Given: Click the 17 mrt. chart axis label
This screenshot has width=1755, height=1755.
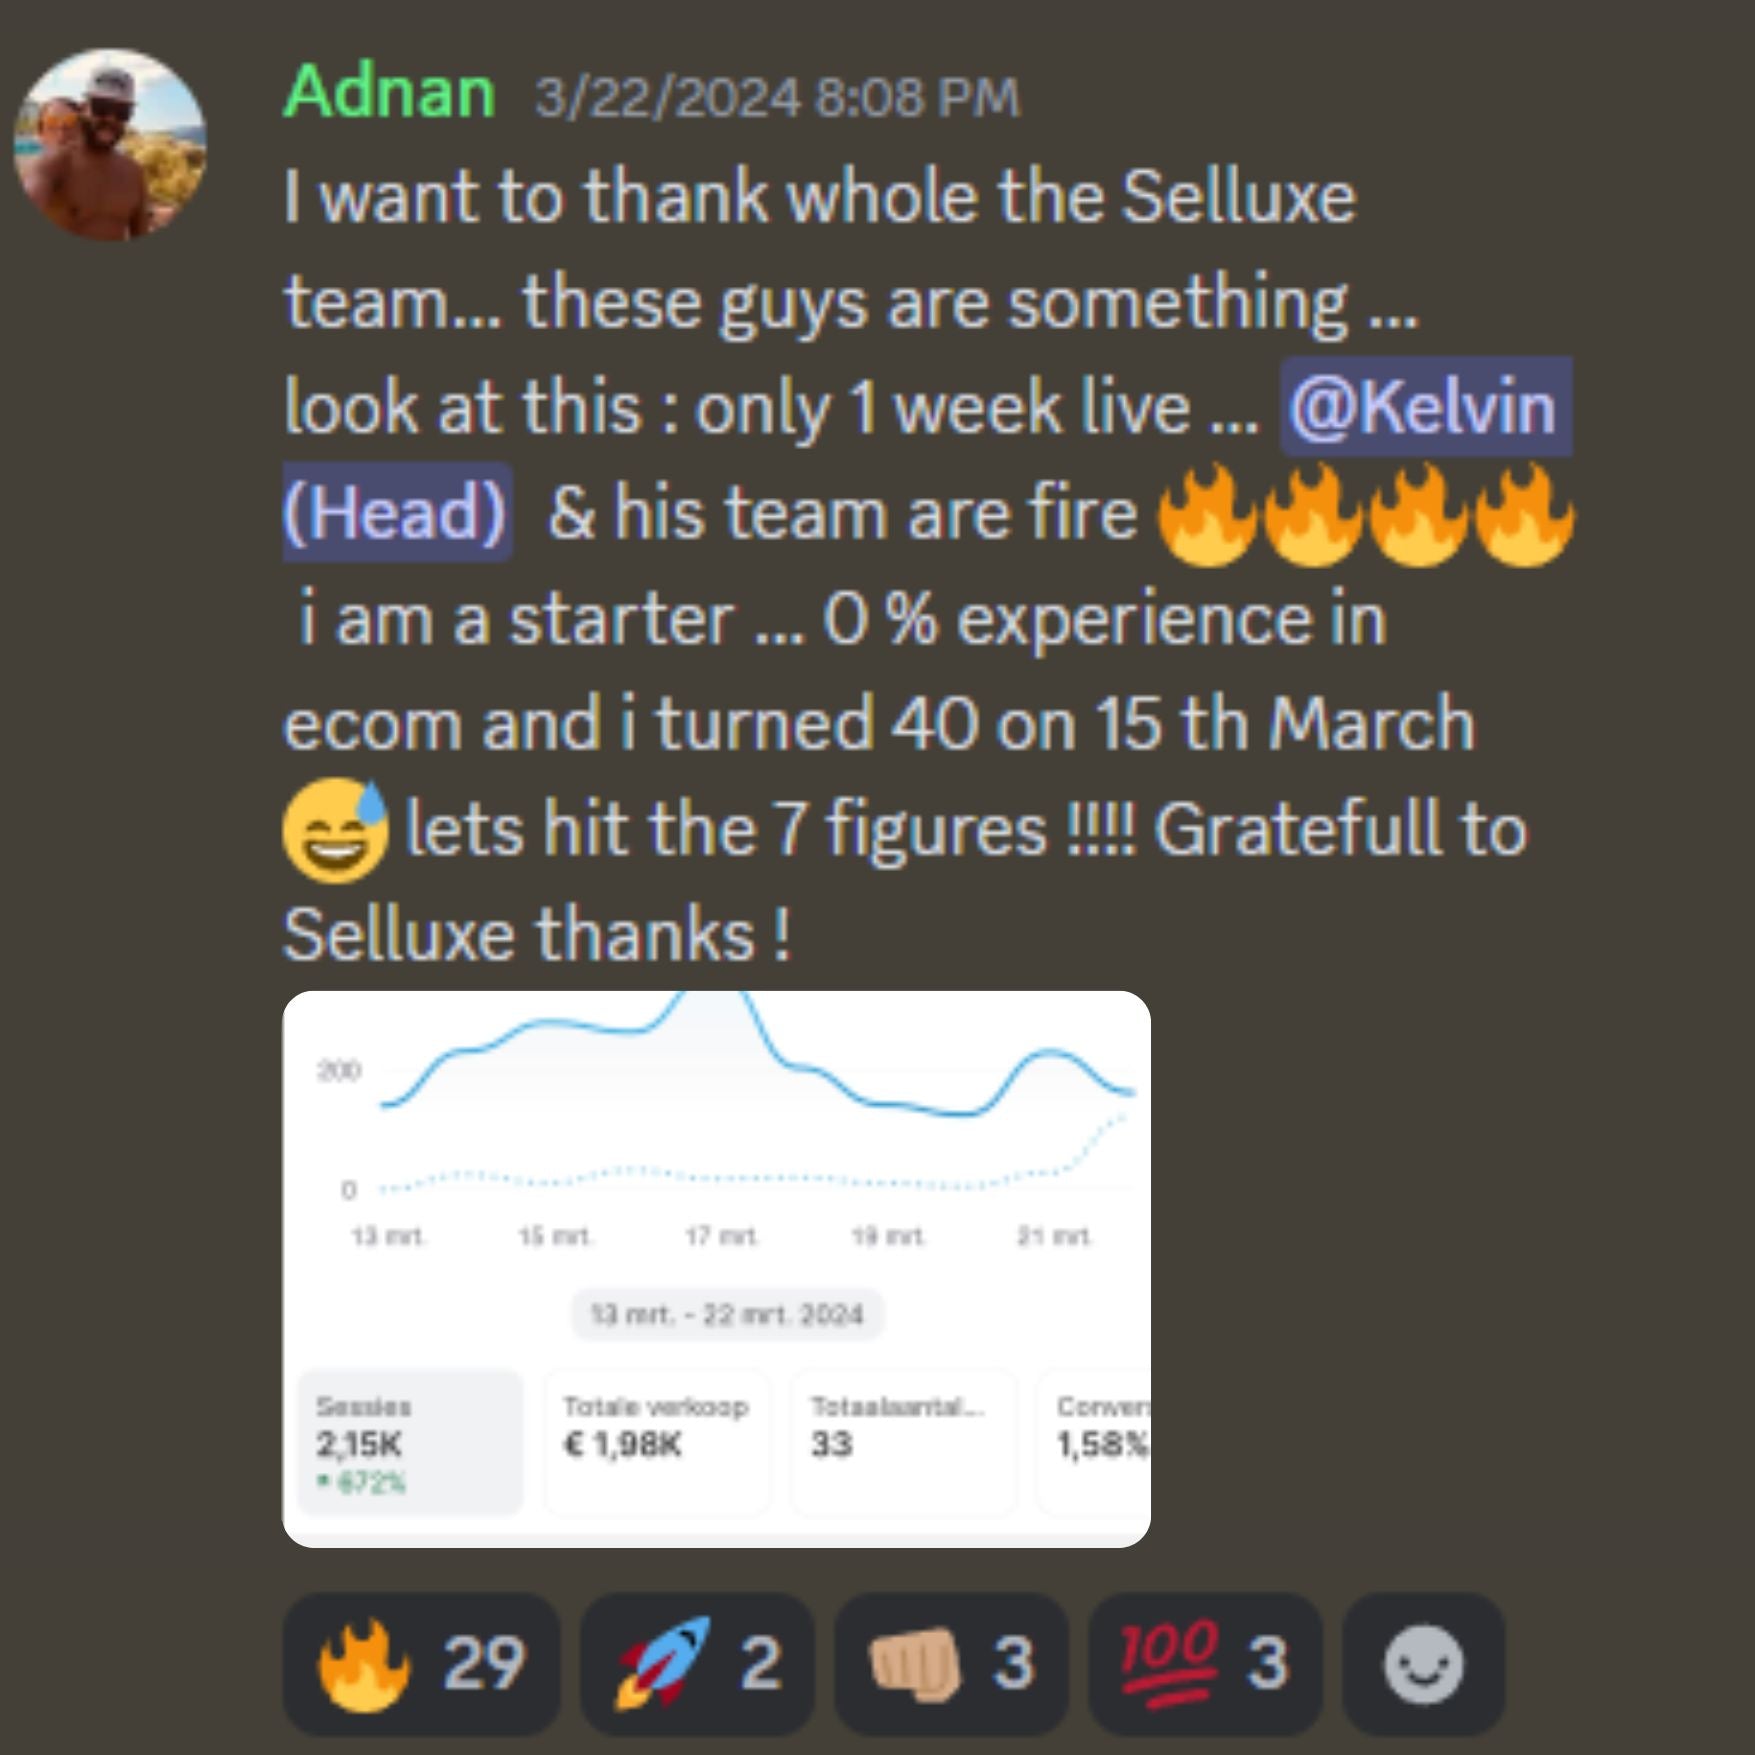Looking at the screenshot, I should tap(722, 1236).
